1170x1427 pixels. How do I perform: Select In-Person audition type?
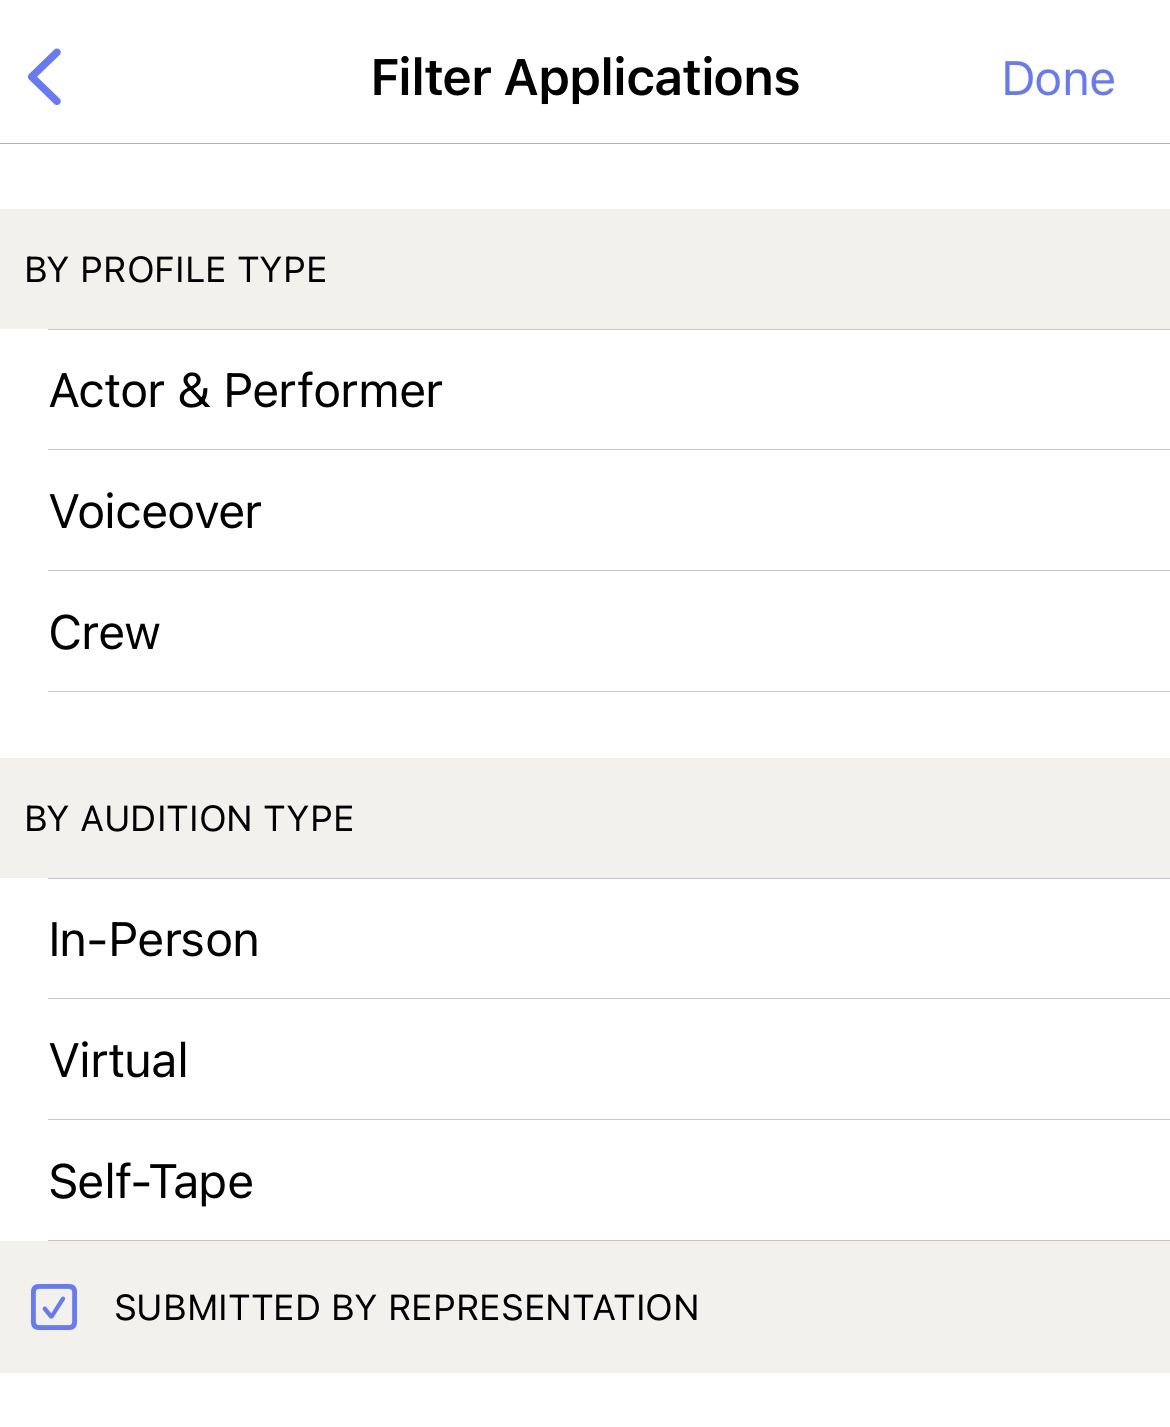pos(585,939)
